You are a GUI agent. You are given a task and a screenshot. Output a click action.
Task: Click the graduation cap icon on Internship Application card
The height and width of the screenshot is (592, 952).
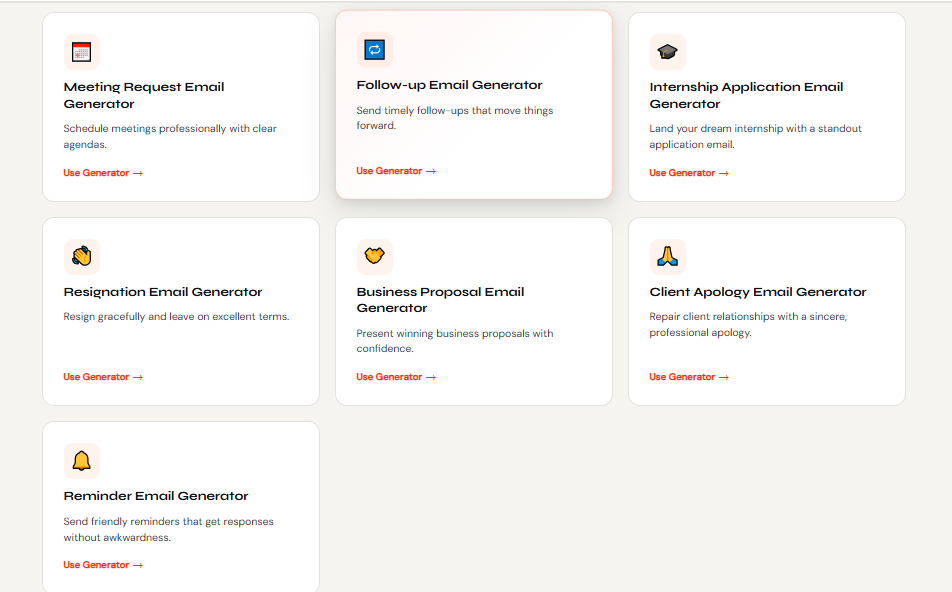point(667,51)
